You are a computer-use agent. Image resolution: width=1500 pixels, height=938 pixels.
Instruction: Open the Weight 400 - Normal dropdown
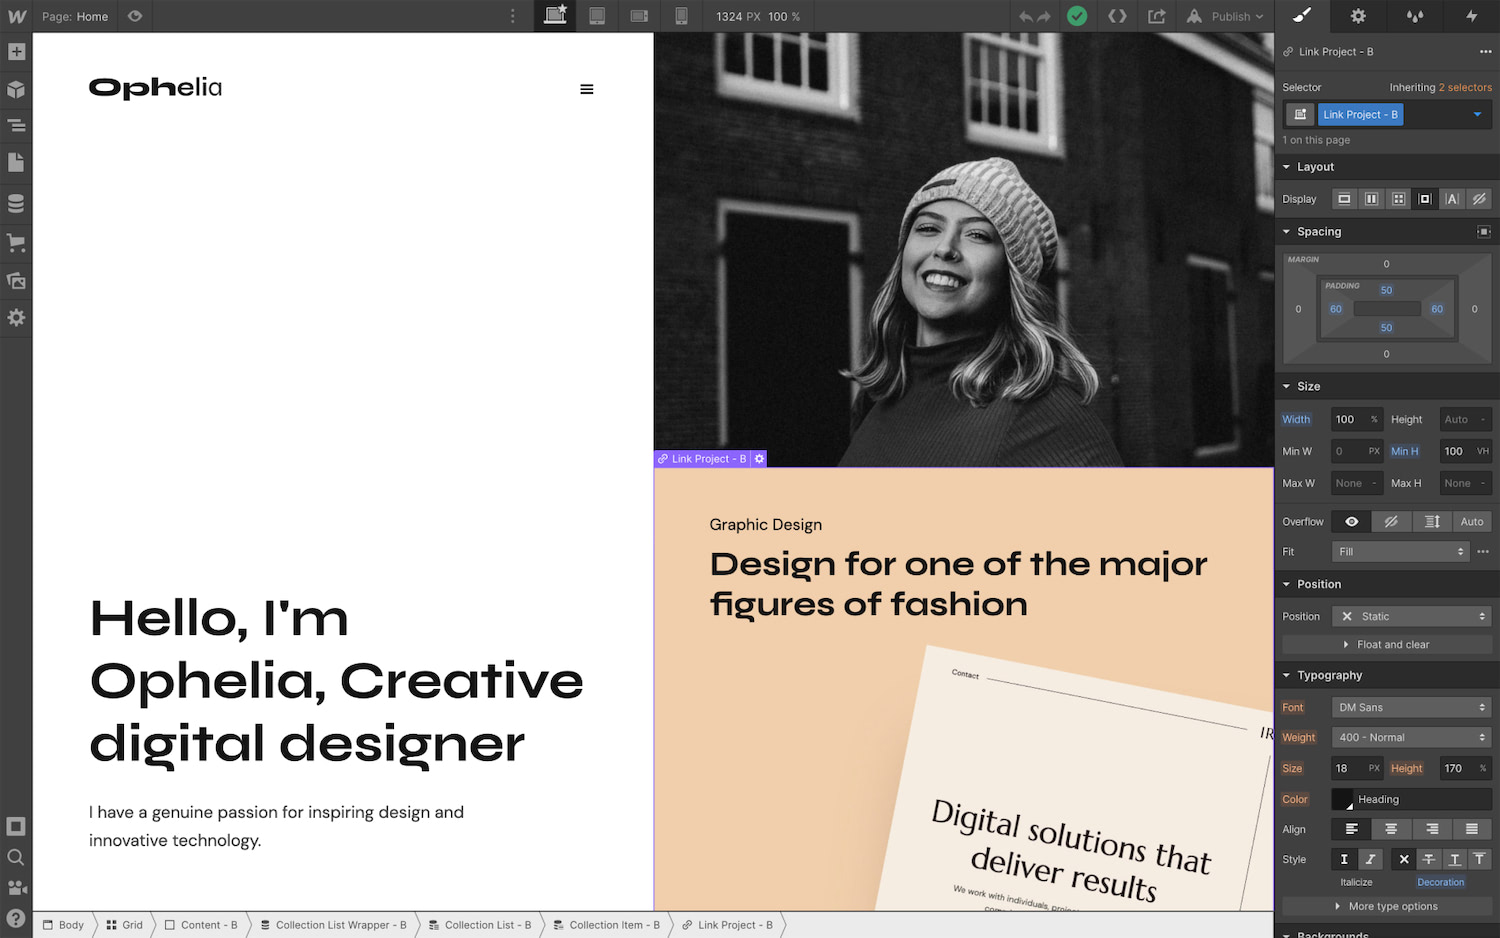click(1412, 738)
